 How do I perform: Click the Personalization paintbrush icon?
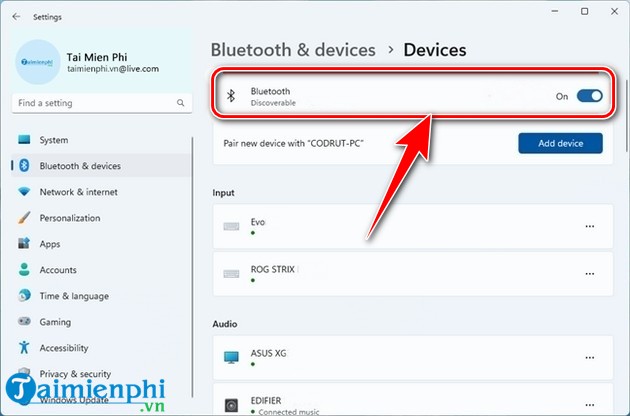click(x=24, y=218)
